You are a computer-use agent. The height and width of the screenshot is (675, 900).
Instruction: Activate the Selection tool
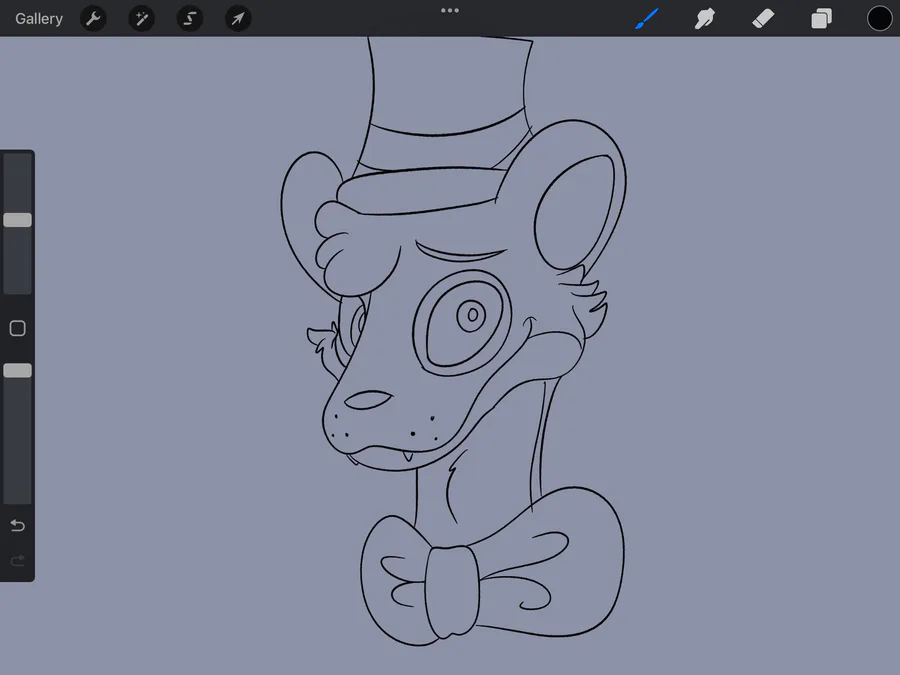(x=189, y=19)
